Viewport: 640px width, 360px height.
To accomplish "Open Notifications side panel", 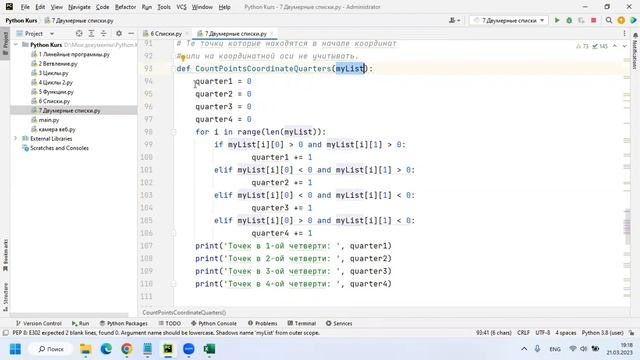I will click(x=635, y=51).
